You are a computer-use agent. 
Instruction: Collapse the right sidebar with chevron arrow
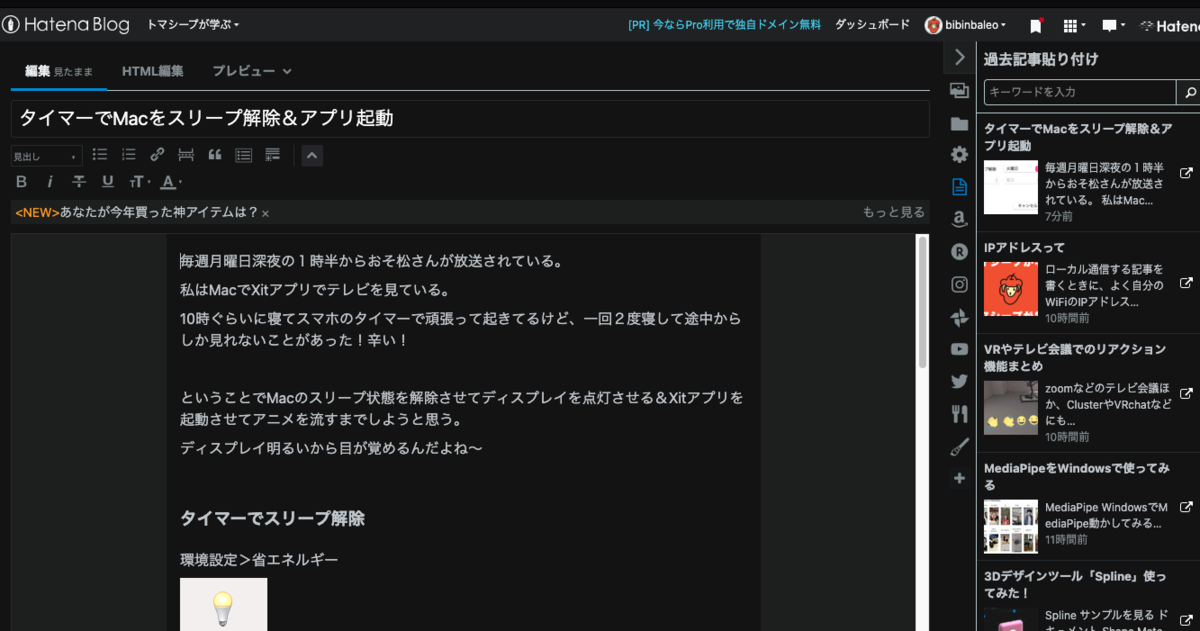[x=959, y=57]
